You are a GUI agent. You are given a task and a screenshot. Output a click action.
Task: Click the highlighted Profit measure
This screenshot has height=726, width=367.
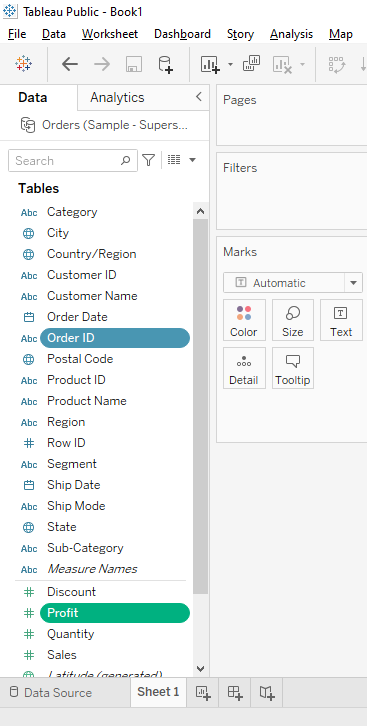[115, 613]
